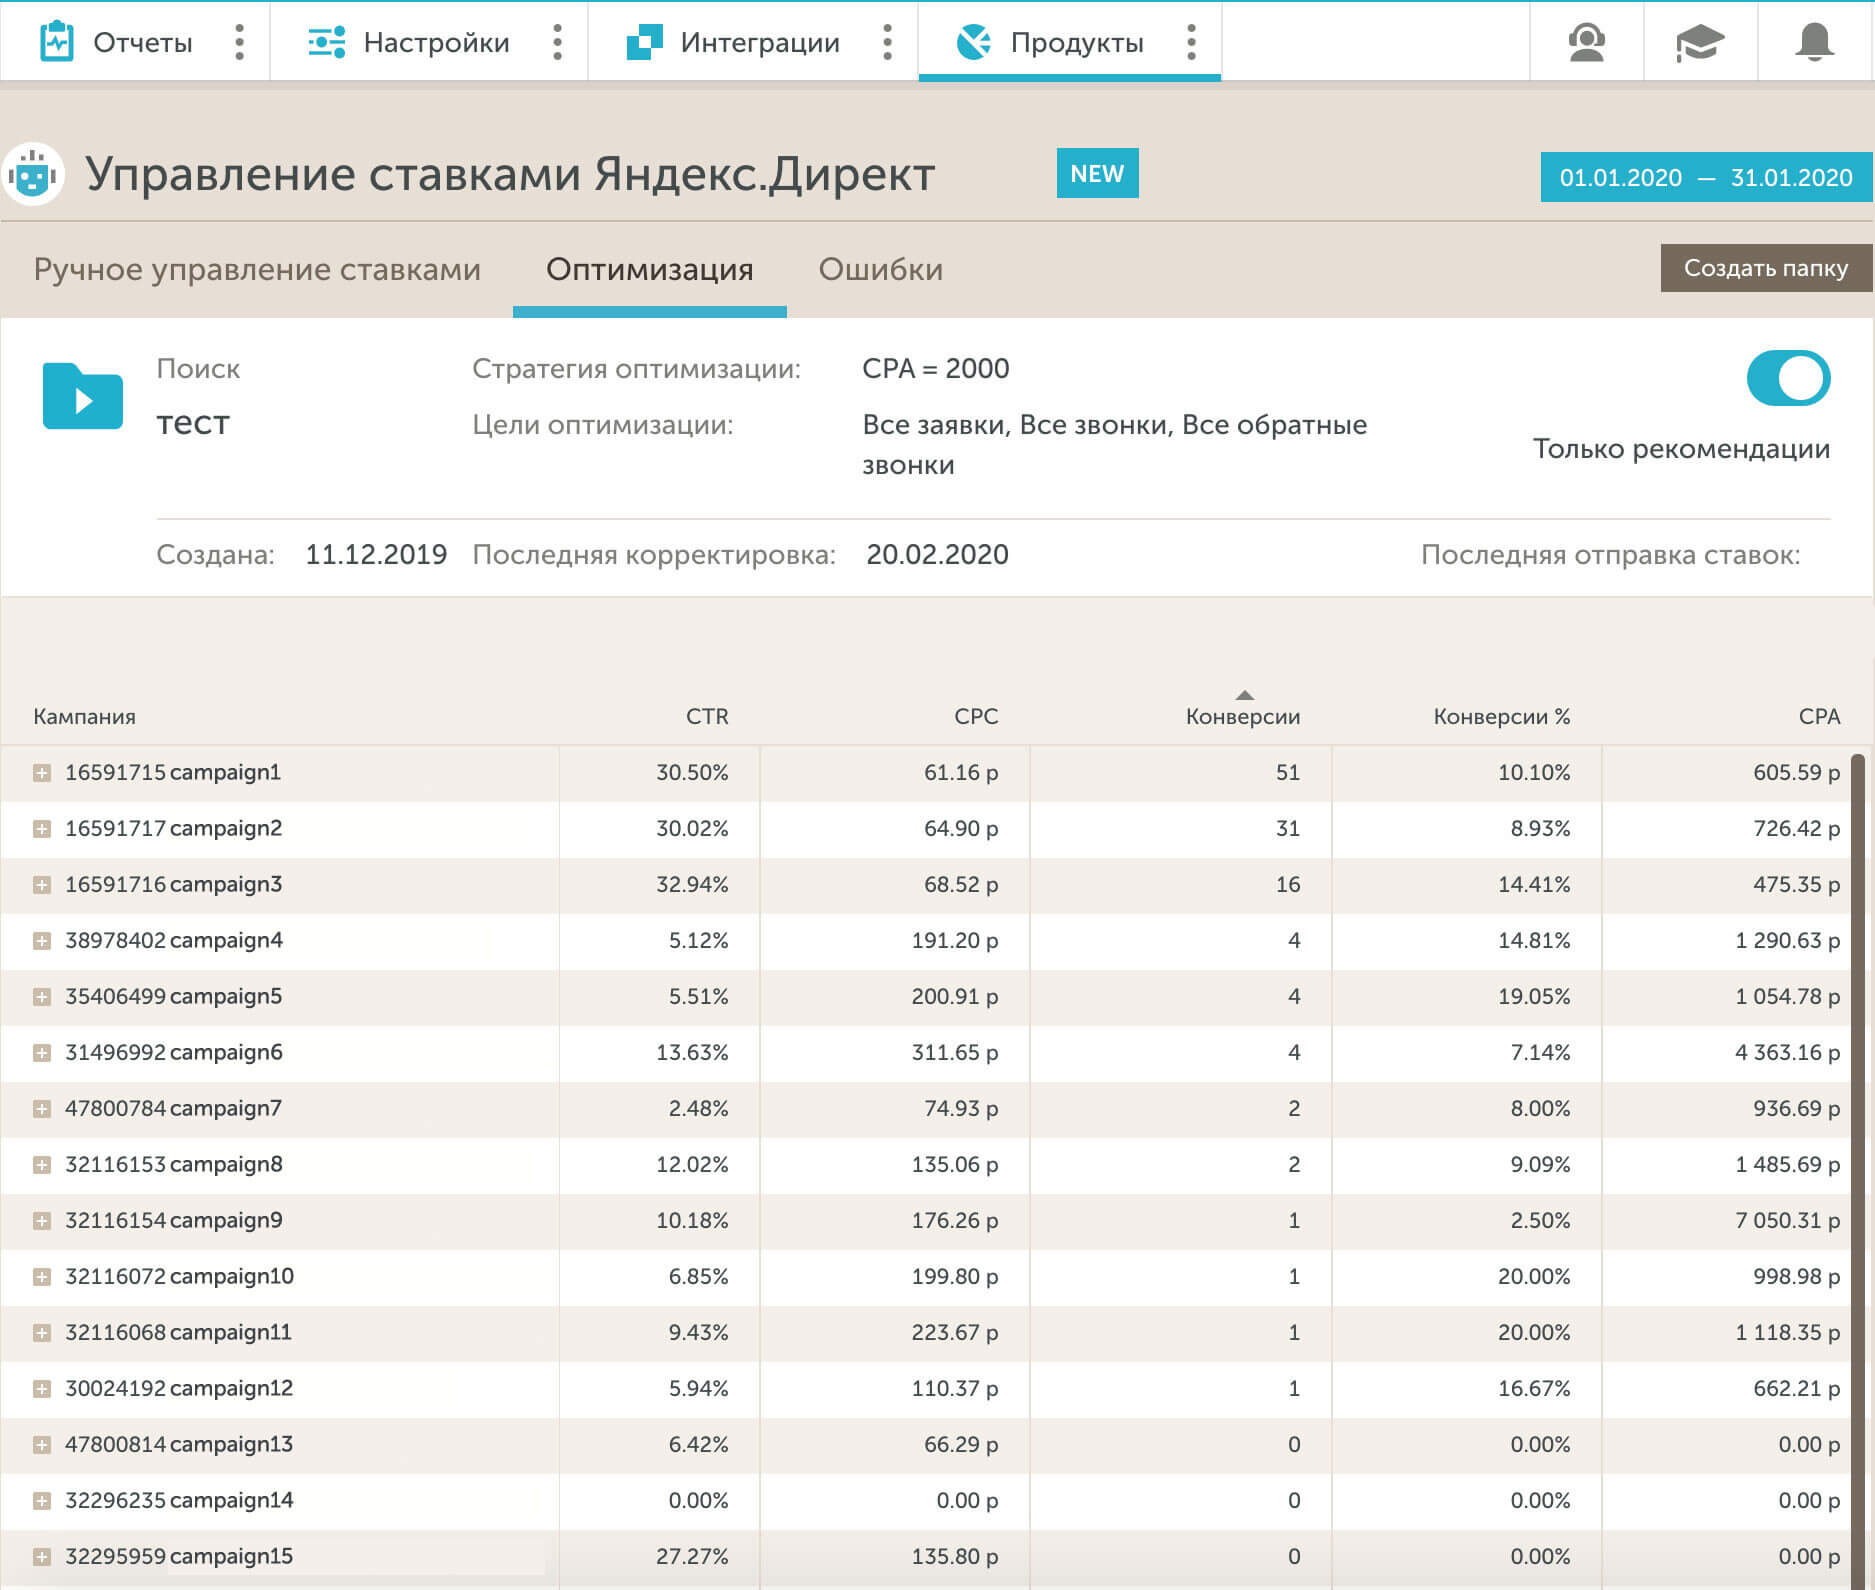Viewport: 1875px width, 1590px height.
Task: Open the graduation cap training icon
Action: click(1700, 42)
